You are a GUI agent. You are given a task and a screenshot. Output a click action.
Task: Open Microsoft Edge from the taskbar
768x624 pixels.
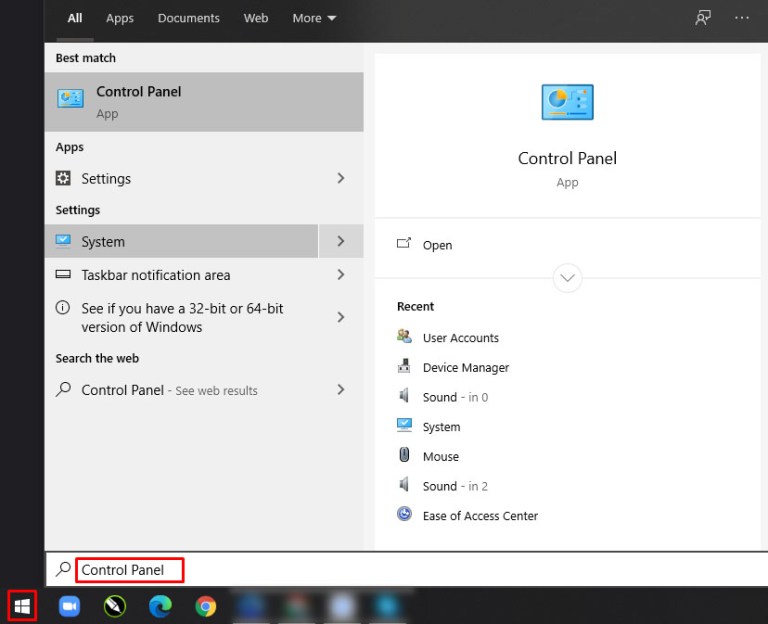160,606
